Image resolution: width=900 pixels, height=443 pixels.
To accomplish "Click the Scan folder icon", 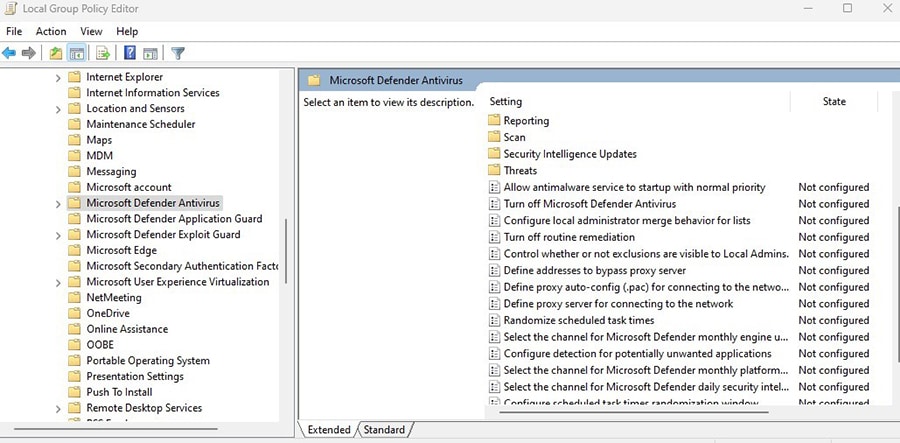I will coord(494,137).
